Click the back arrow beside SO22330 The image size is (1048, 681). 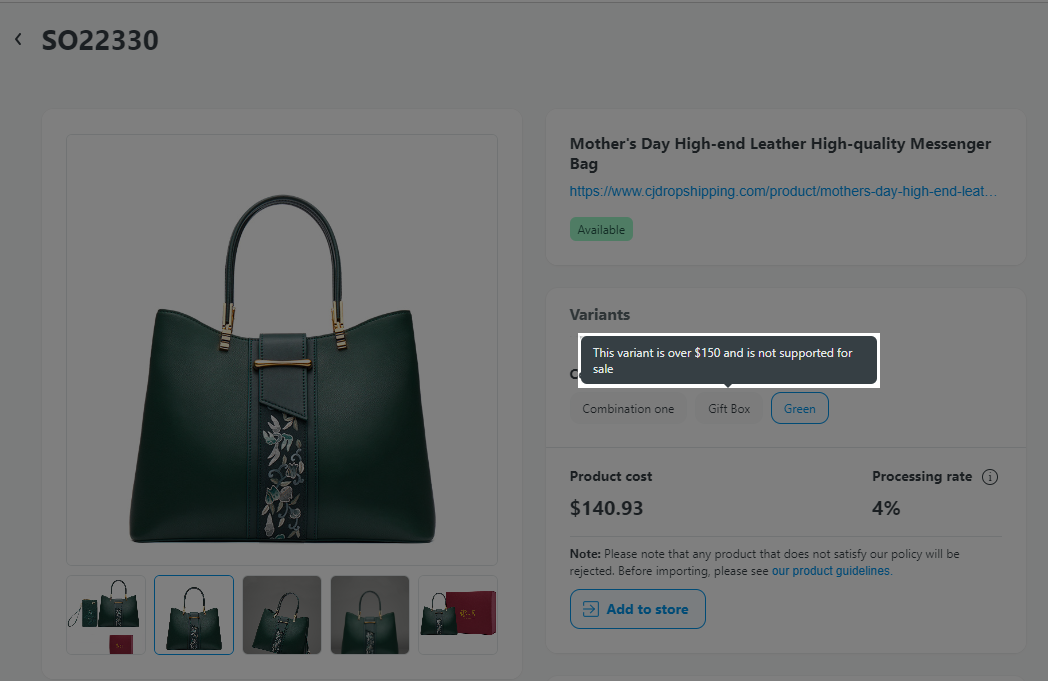pos(18,40)
